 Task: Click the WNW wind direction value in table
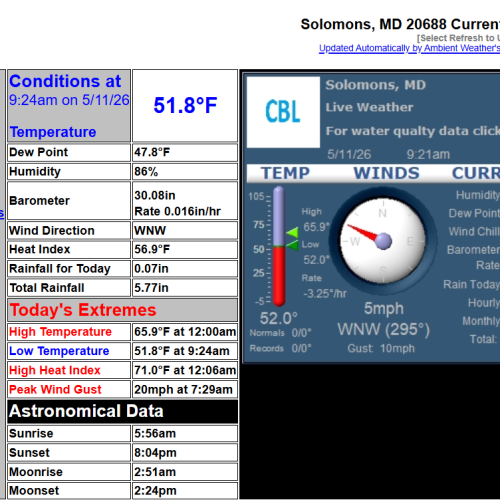[150, 231]
